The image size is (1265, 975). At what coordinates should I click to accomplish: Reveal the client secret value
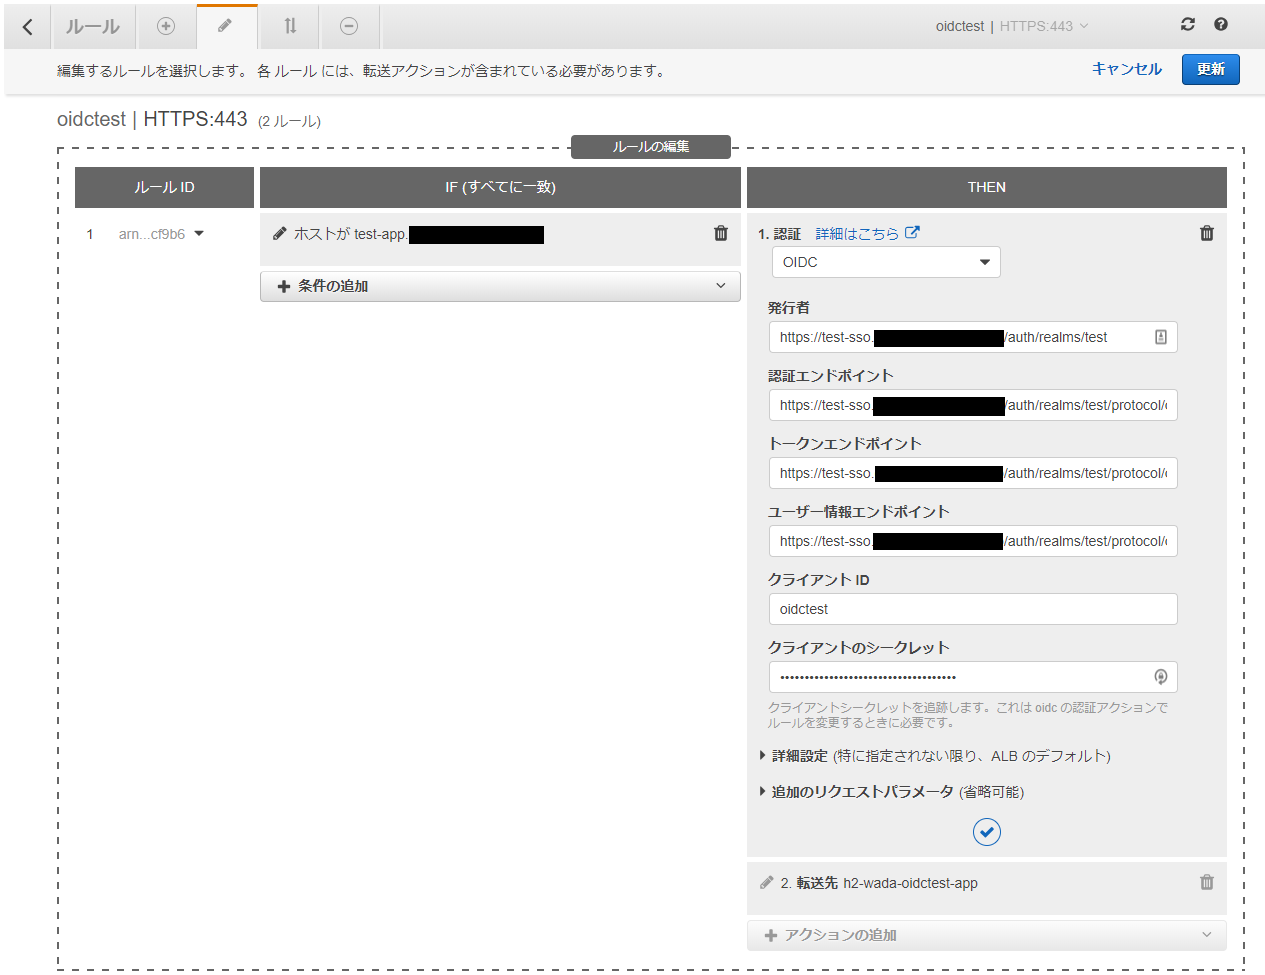click(1160, 677)
